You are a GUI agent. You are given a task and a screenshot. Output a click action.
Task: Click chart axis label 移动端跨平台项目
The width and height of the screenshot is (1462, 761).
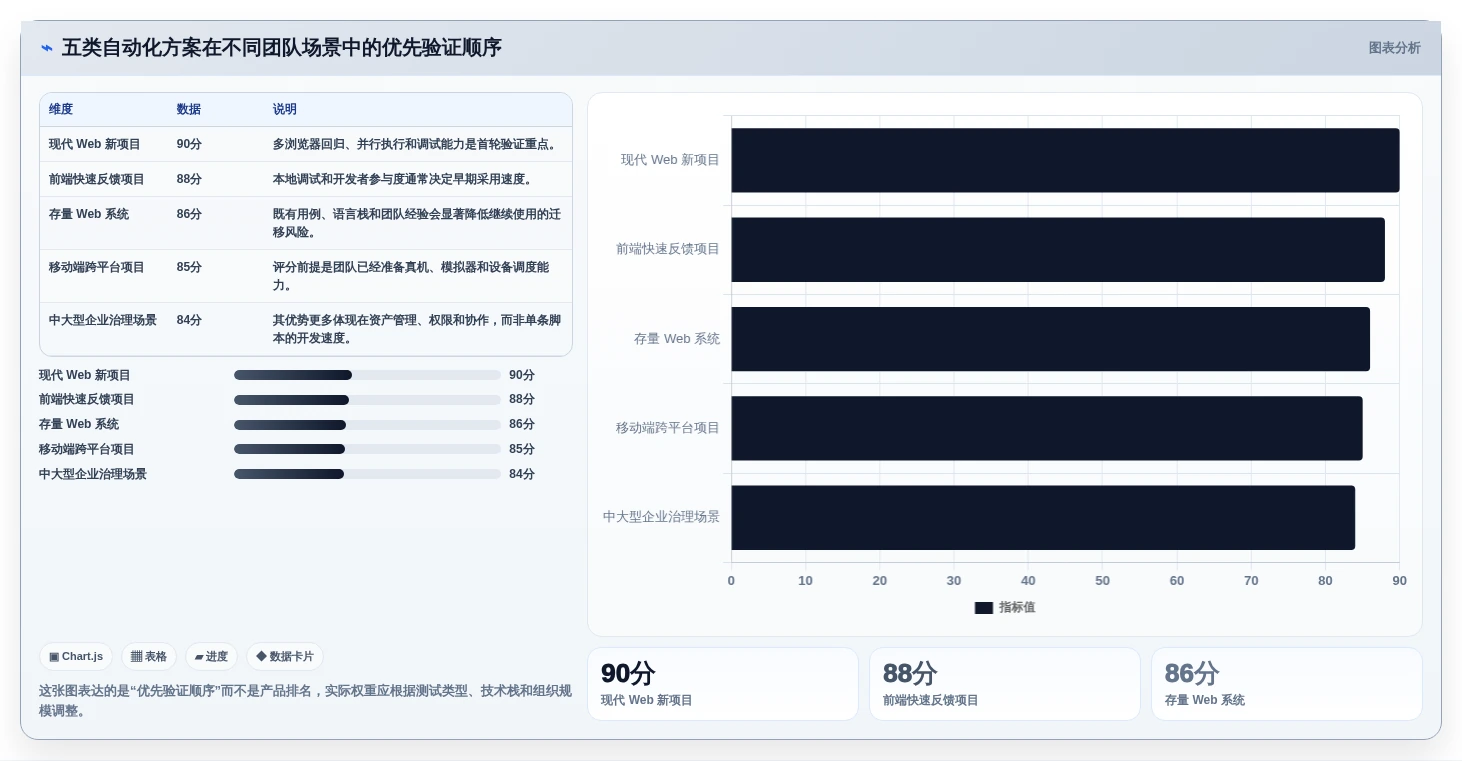tap(668, 428)
